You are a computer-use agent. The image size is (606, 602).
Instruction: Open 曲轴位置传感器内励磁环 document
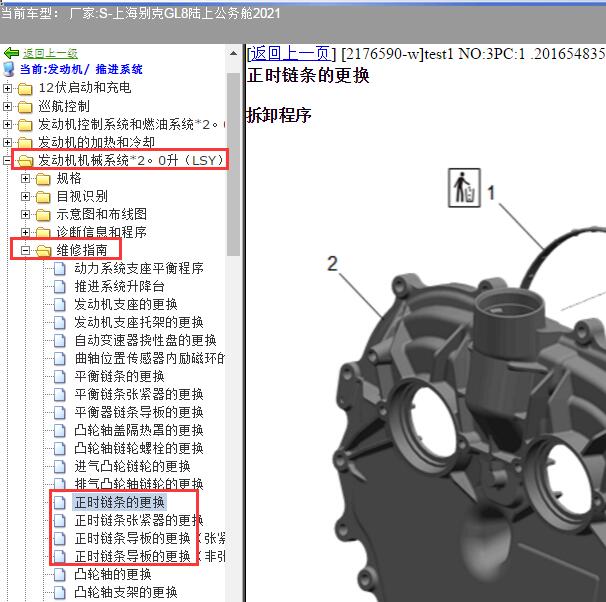click(x=149, y=358)
